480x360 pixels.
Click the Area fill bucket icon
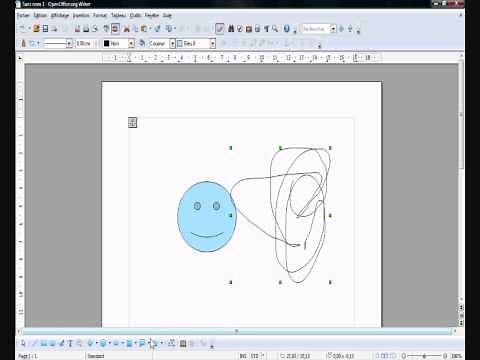(142, 43)
